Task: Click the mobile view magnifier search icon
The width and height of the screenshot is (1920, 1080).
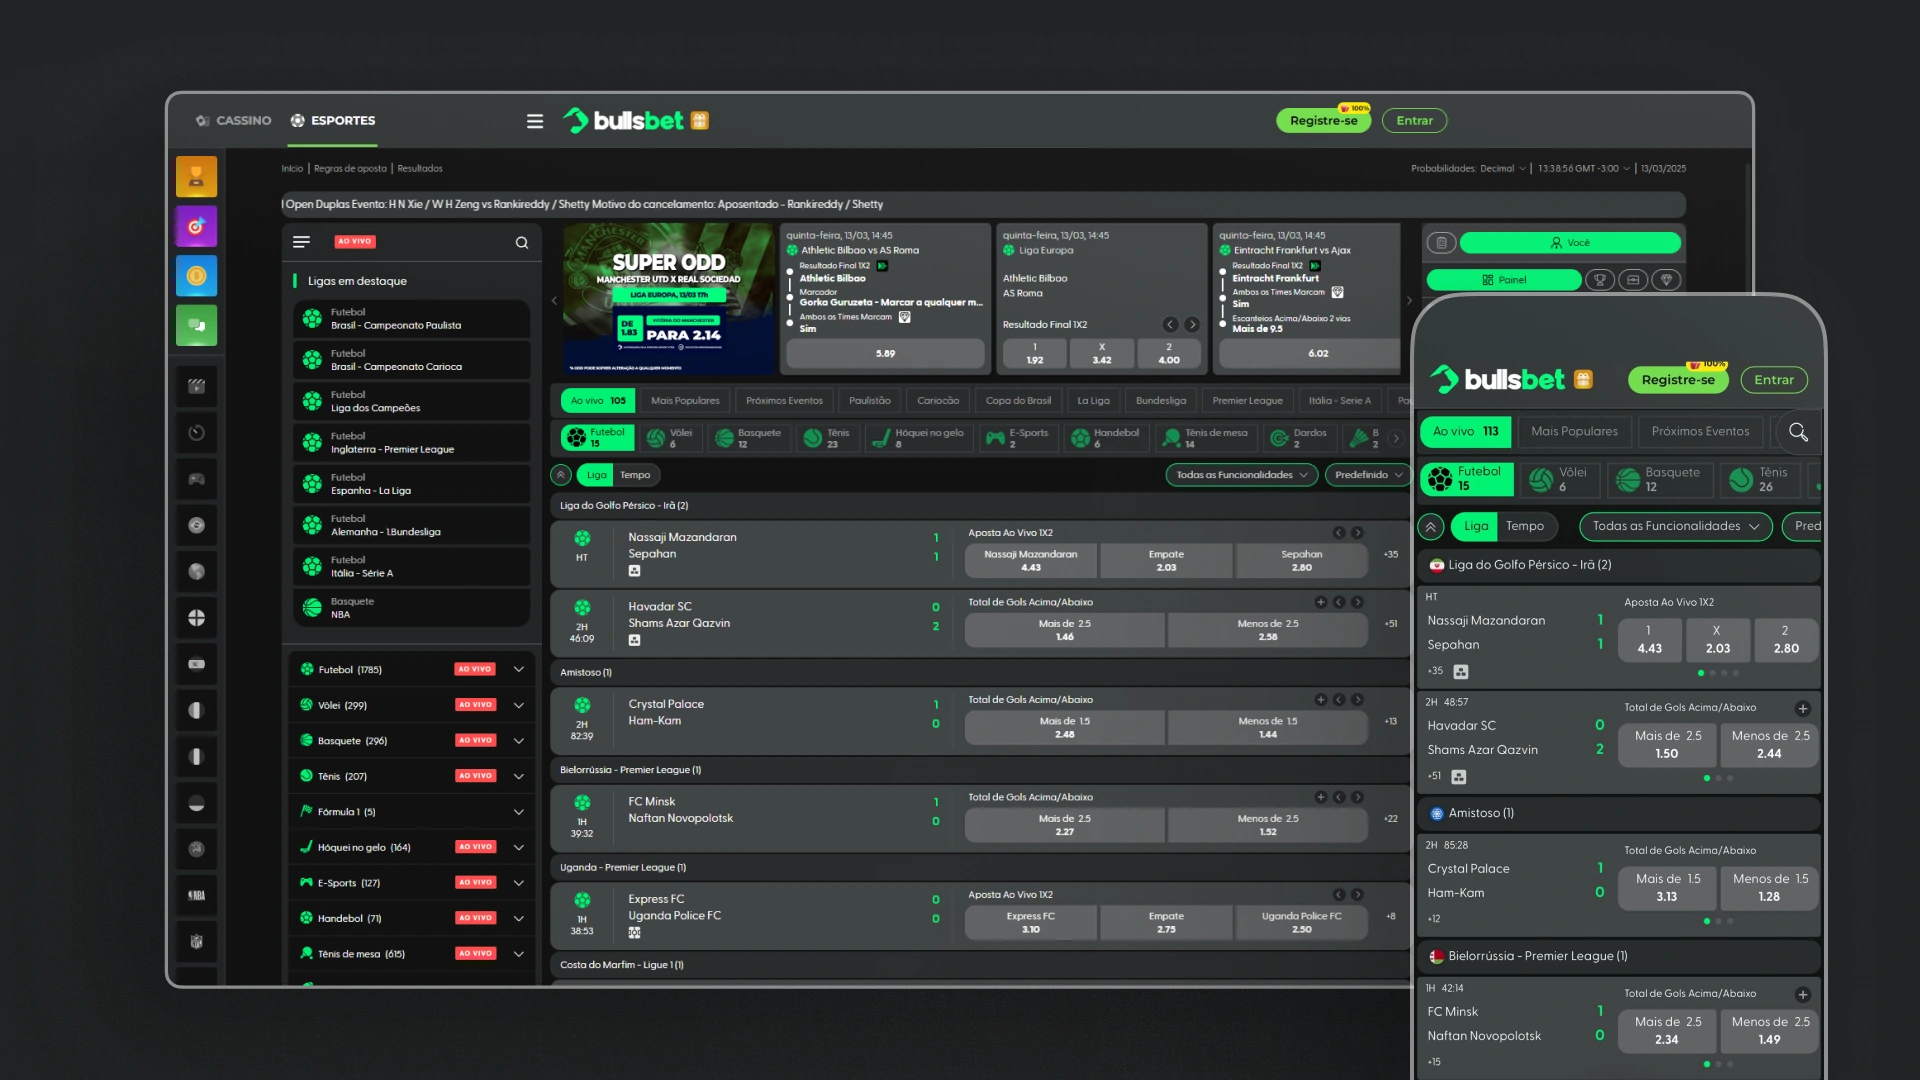Action: coord(1798,432)
